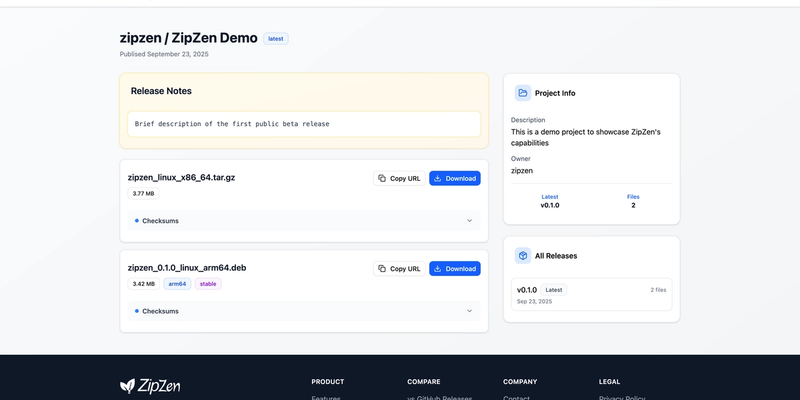
Task: Click the owner name zipzen
Action: [x=522, y=170]
